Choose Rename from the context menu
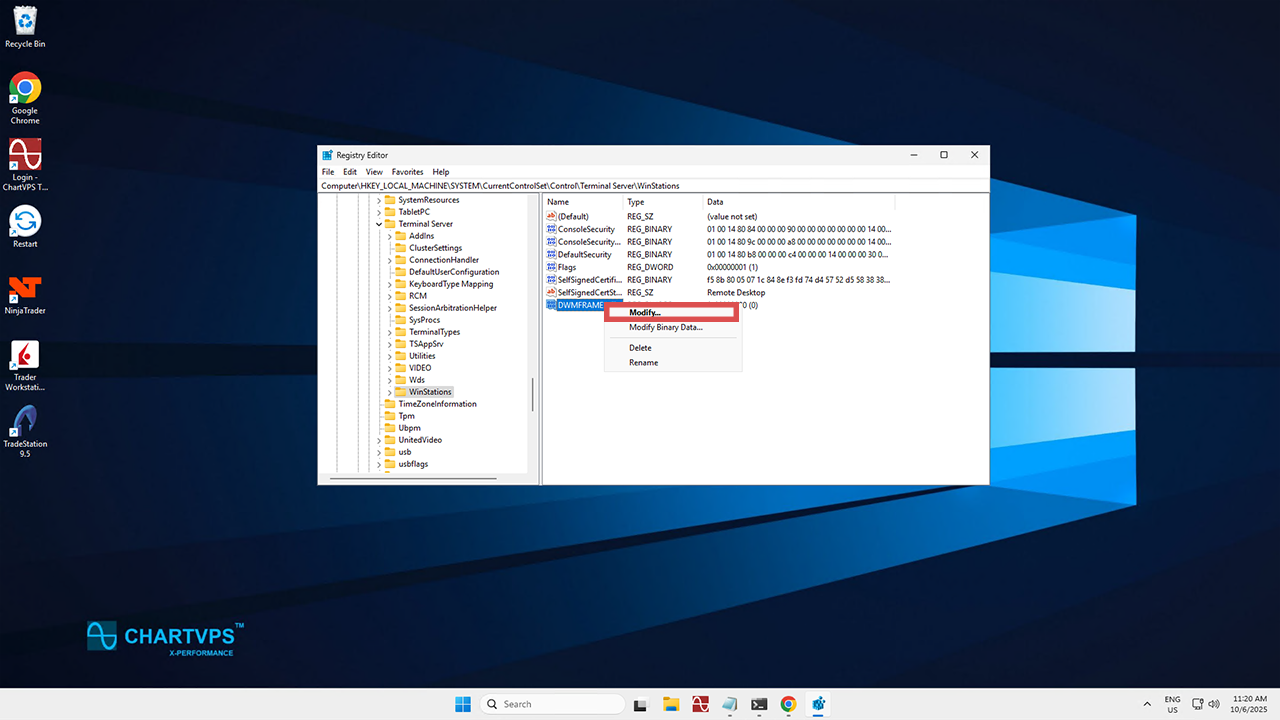This screenshot has height=720, width=1280. click(x=643, y=363)
